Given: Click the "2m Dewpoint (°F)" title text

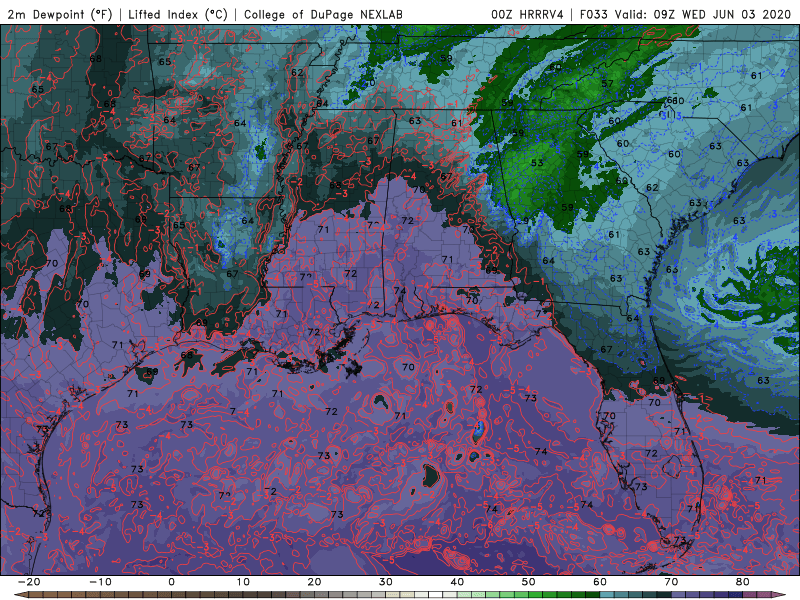Looking at the screenshot, I should click(x=60, y=15).
